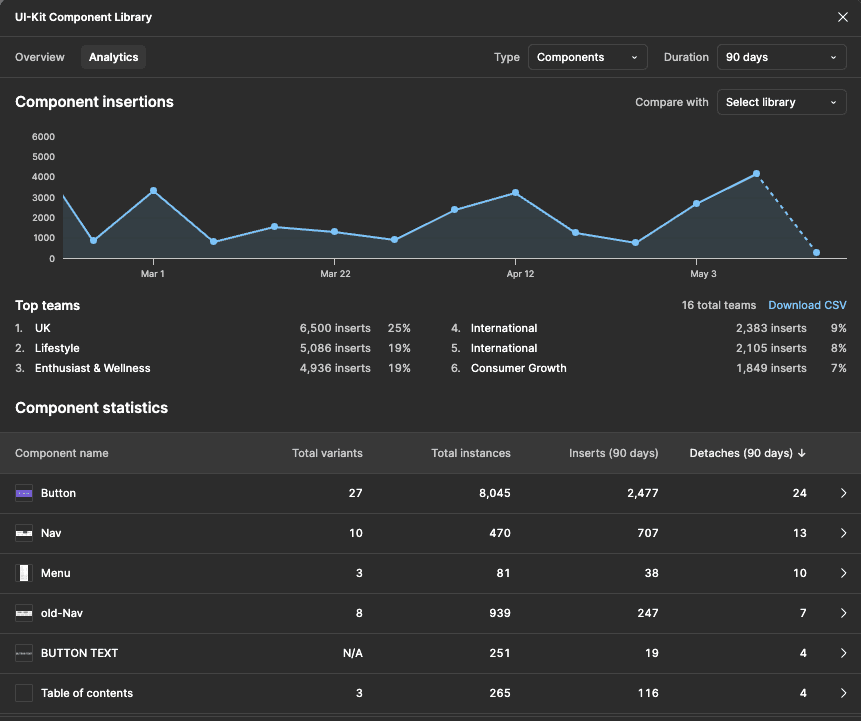Sort by the Total instances column header
Screen dimensions: 861x721
(470, 453)
